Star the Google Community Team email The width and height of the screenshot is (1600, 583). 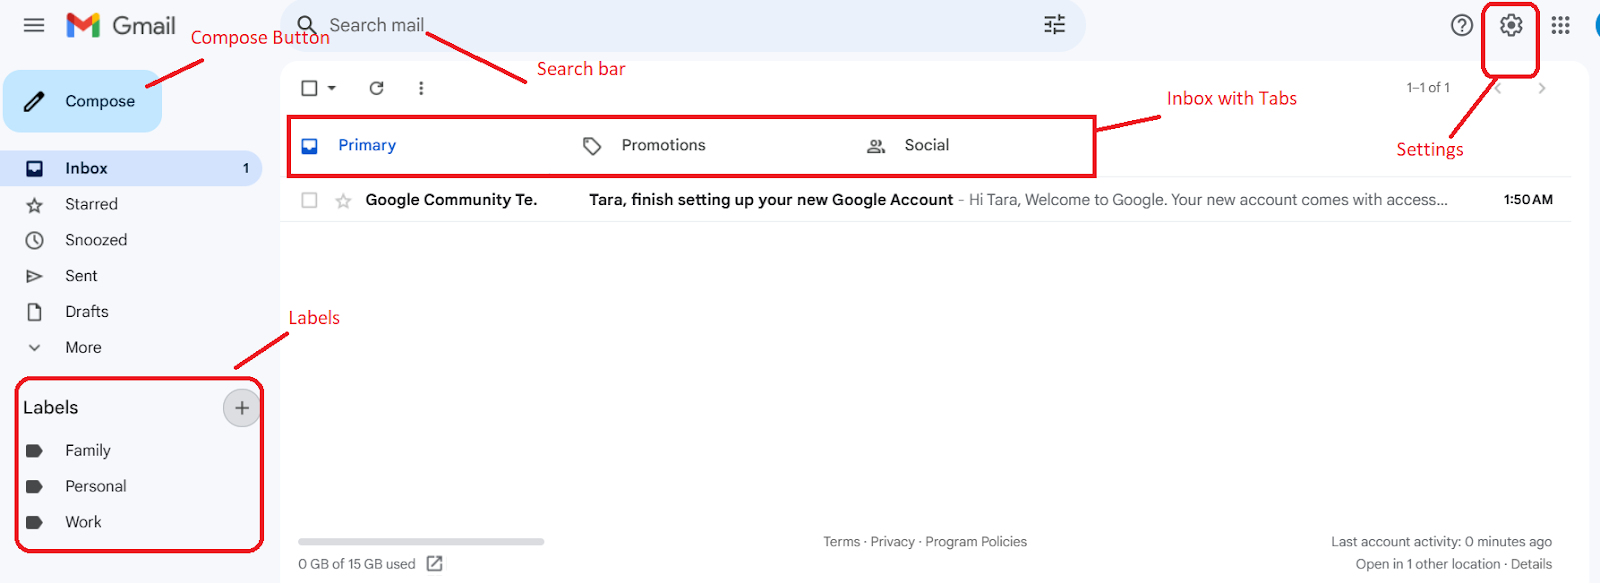pos(343,201)
